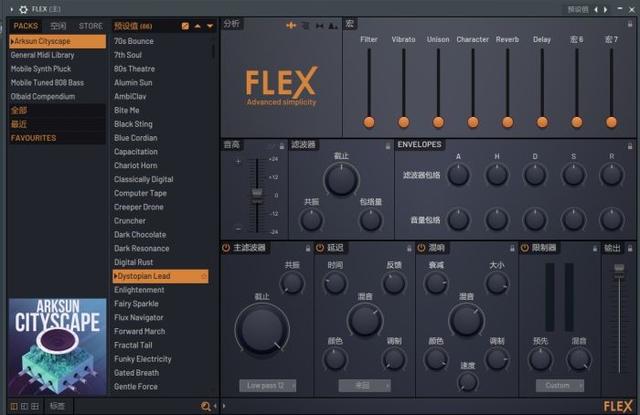Screen dimensions: 640x415
Task: Click the reverb section lock icon
Action: tap(512, 248)
